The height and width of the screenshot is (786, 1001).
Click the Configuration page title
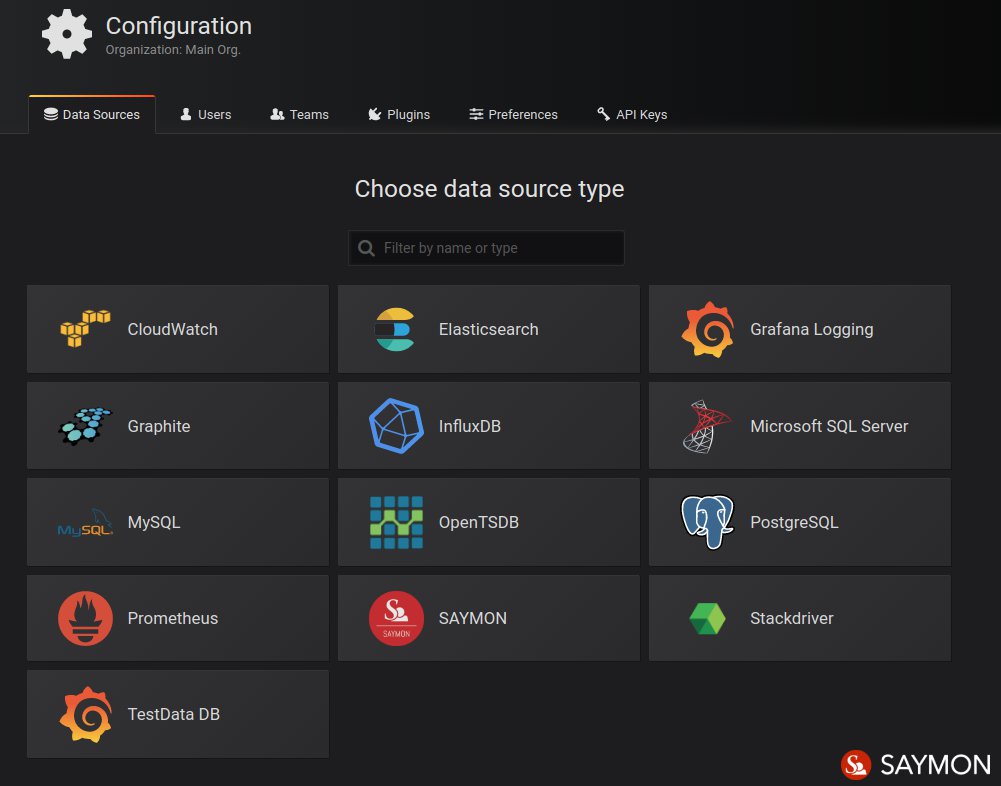coord(179,26)
